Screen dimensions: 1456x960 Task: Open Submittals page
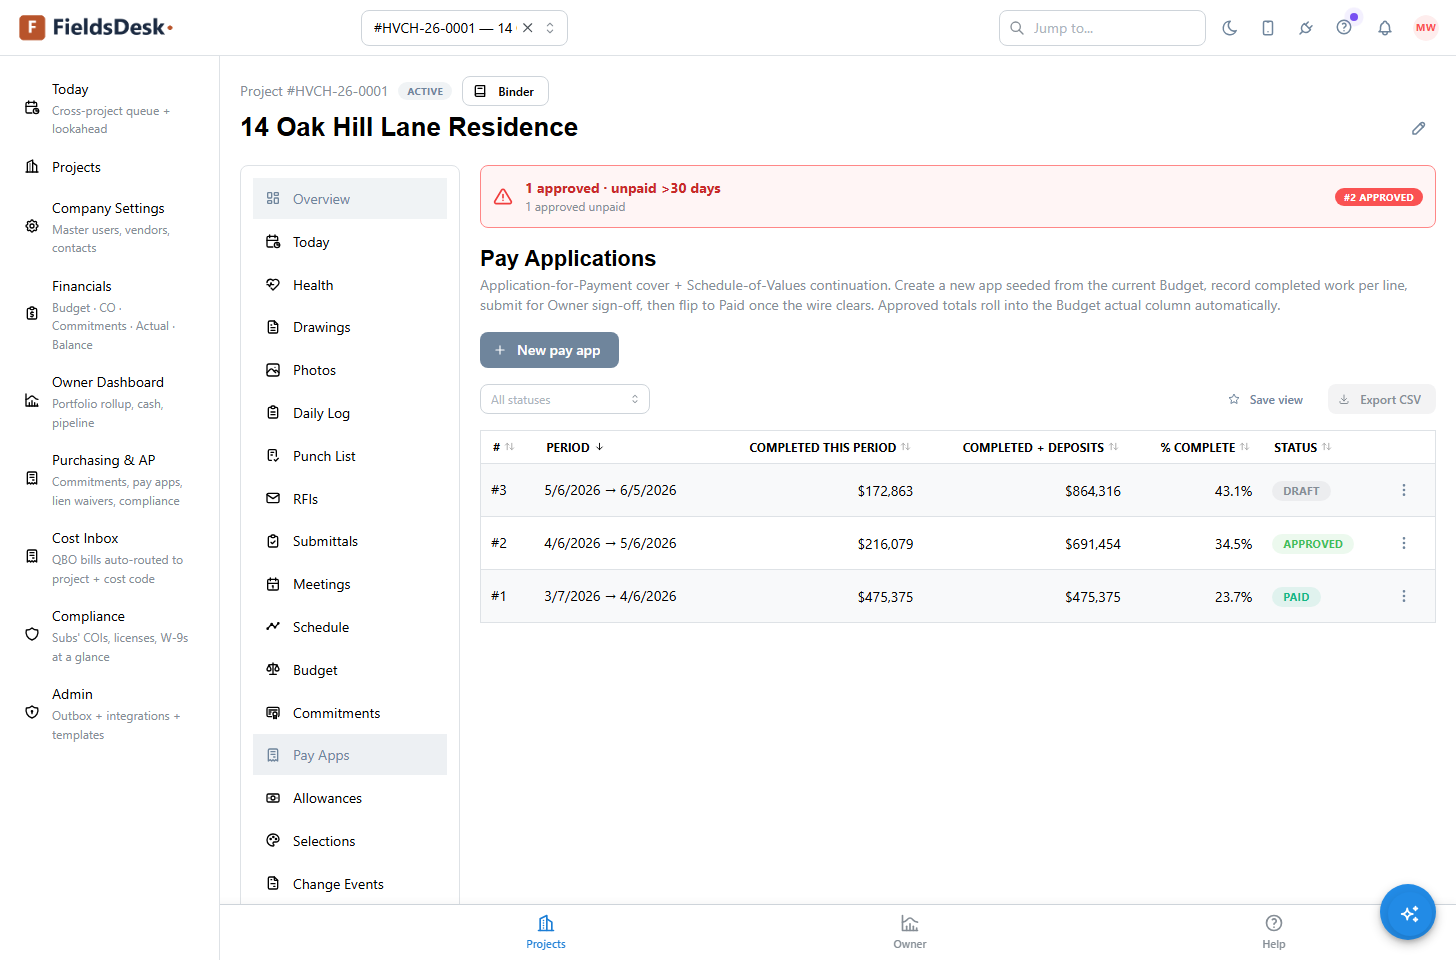350,541
